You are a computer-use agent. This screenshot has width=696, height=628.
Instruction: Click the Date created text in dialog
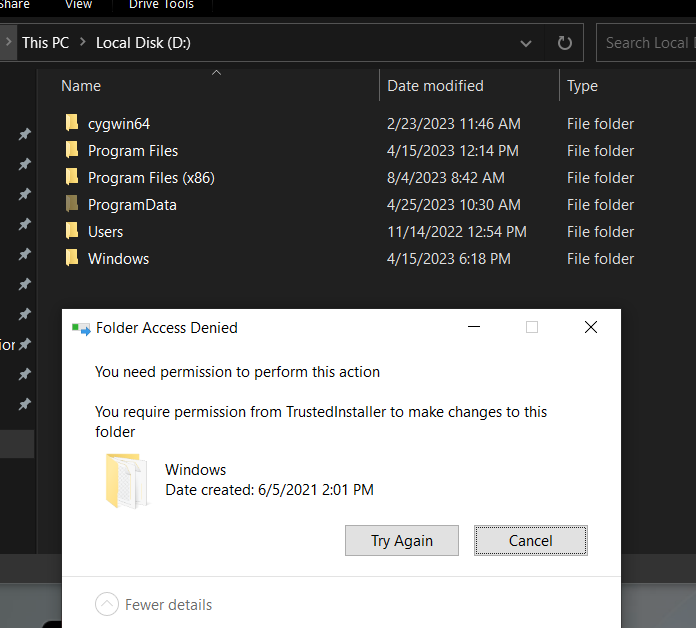(x=269, y=490)
